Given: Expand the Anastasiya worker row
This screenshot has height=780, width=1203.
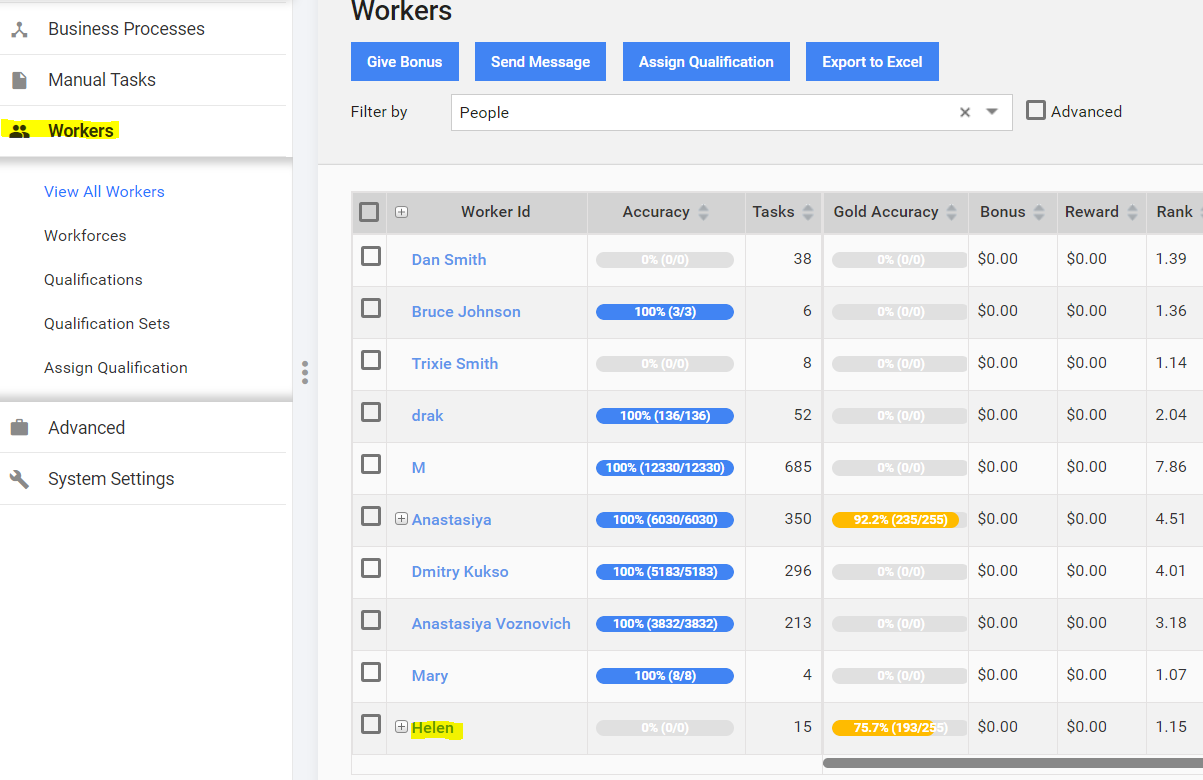Looking at the screenshot, I should [x=401, y=519].
